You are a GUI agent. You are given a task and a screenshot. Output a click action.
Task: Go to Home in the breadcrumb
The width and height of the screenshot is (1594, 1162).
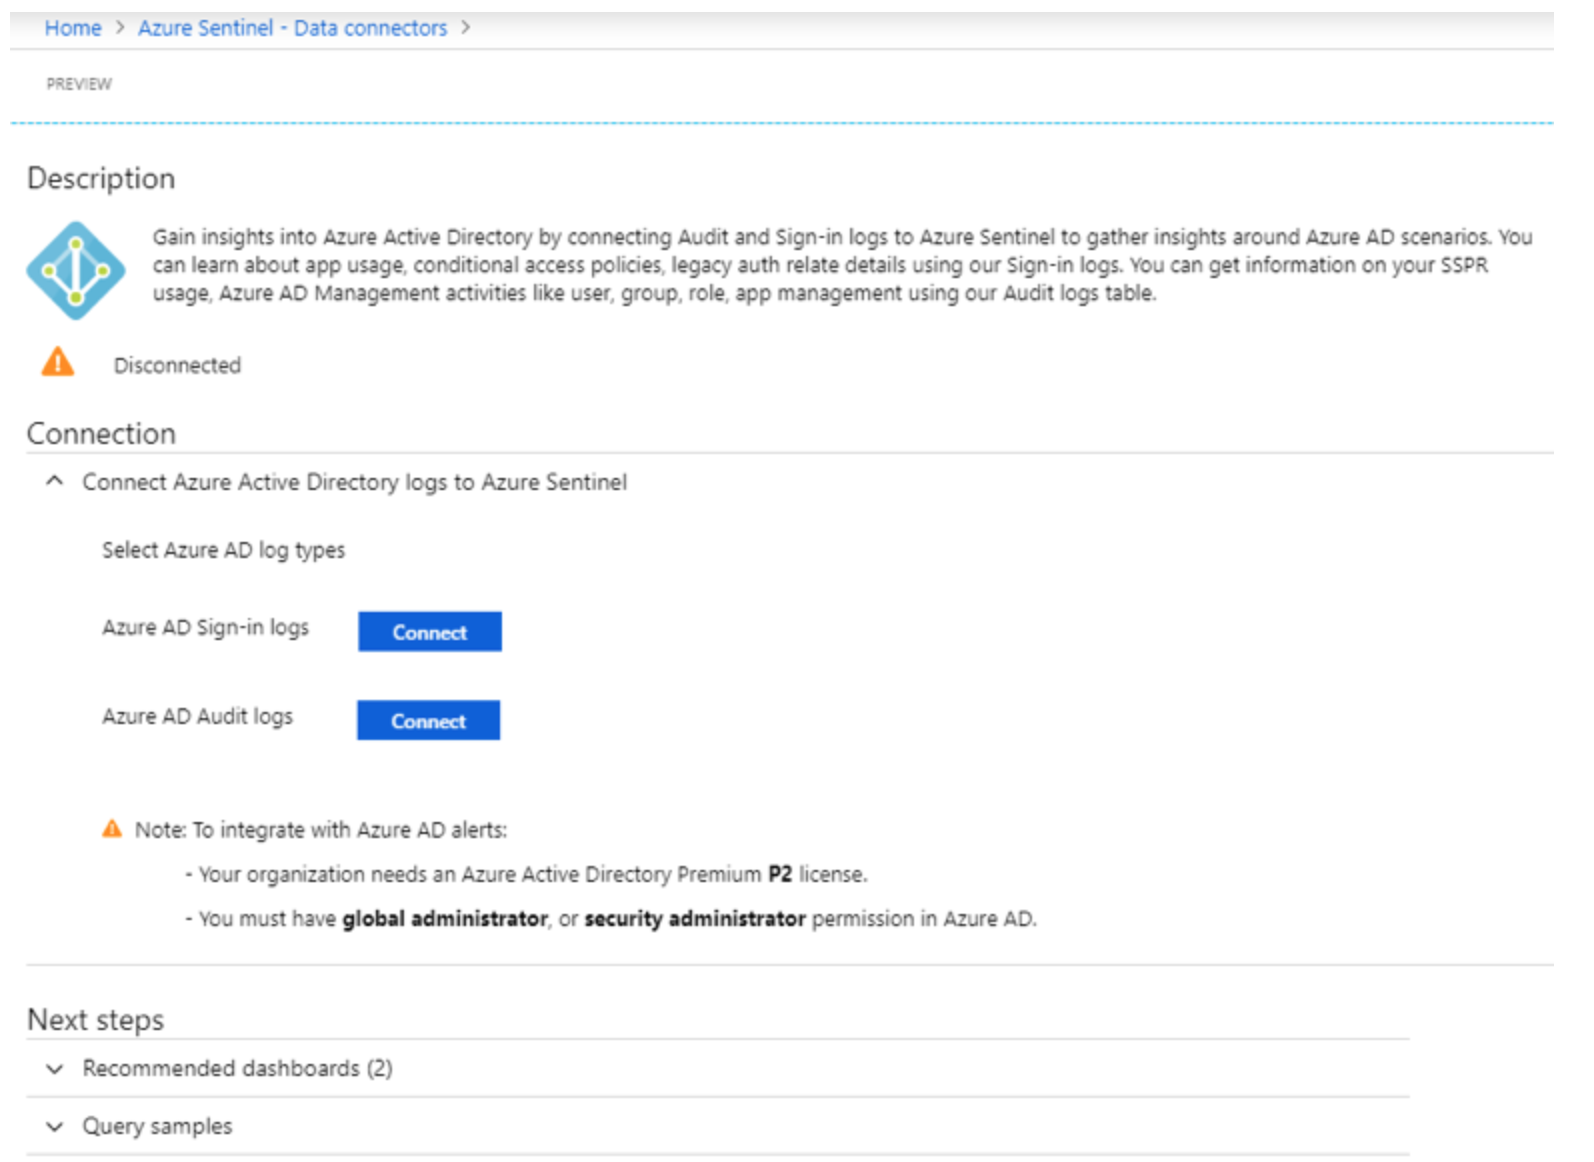pos(73,28)
